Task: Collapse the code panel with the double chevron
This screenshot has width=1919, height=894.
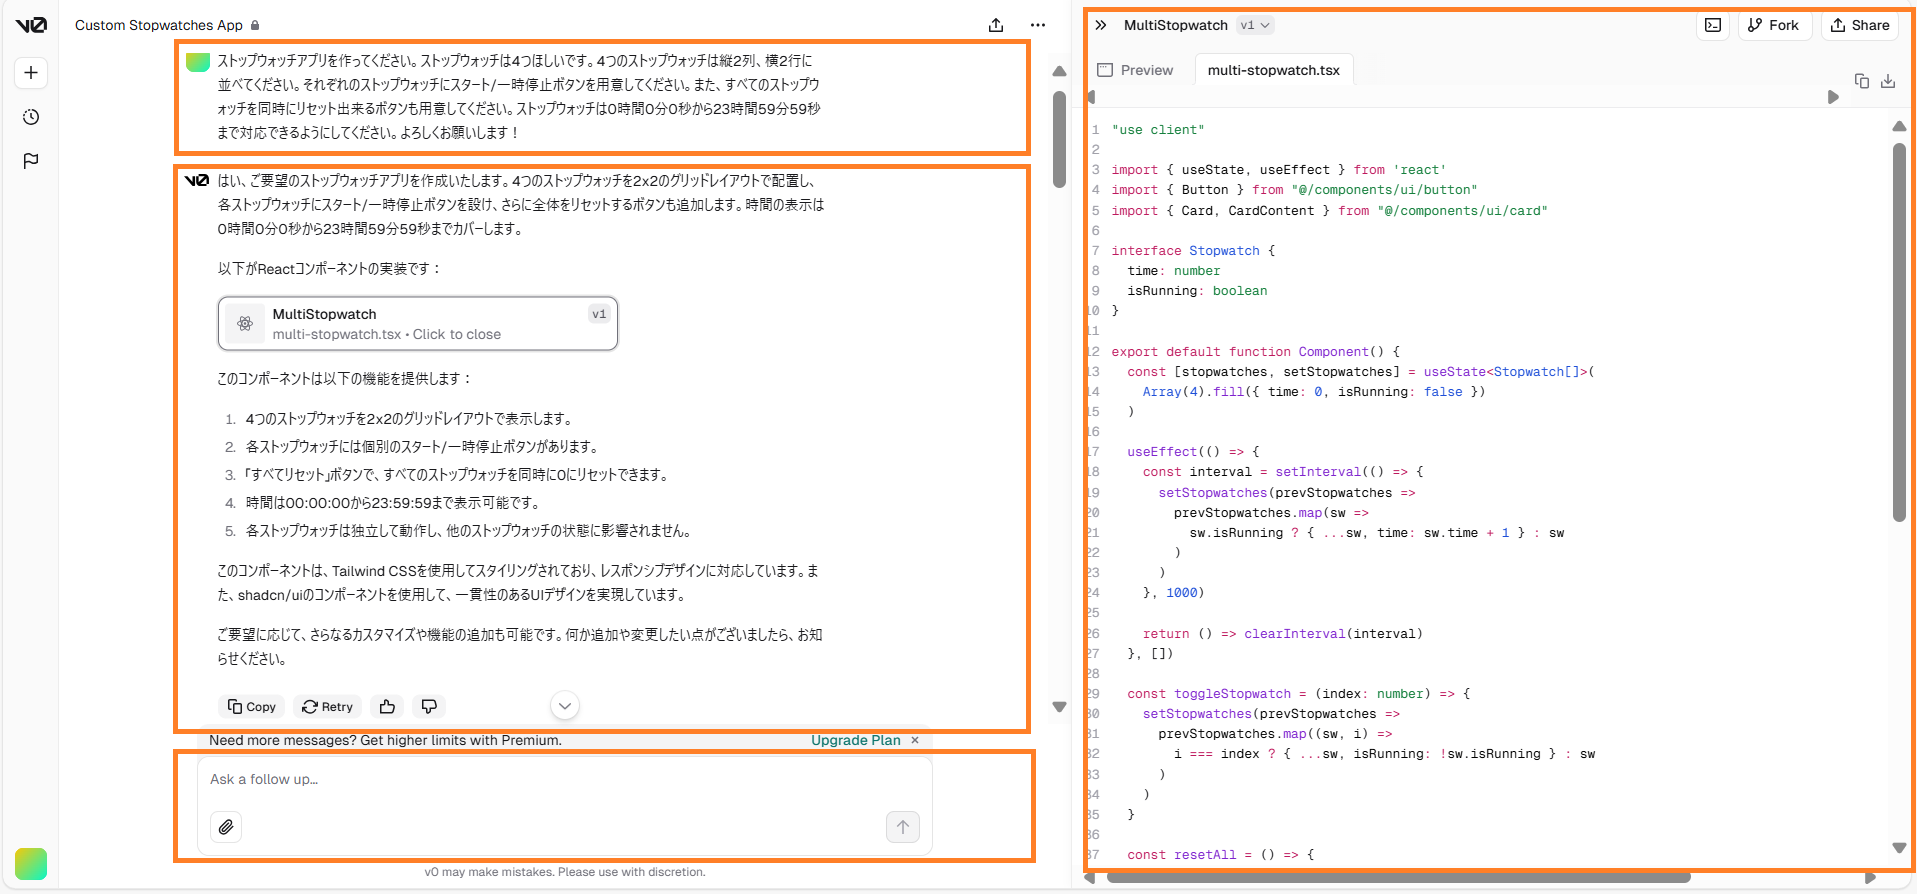Action: 1101,25
